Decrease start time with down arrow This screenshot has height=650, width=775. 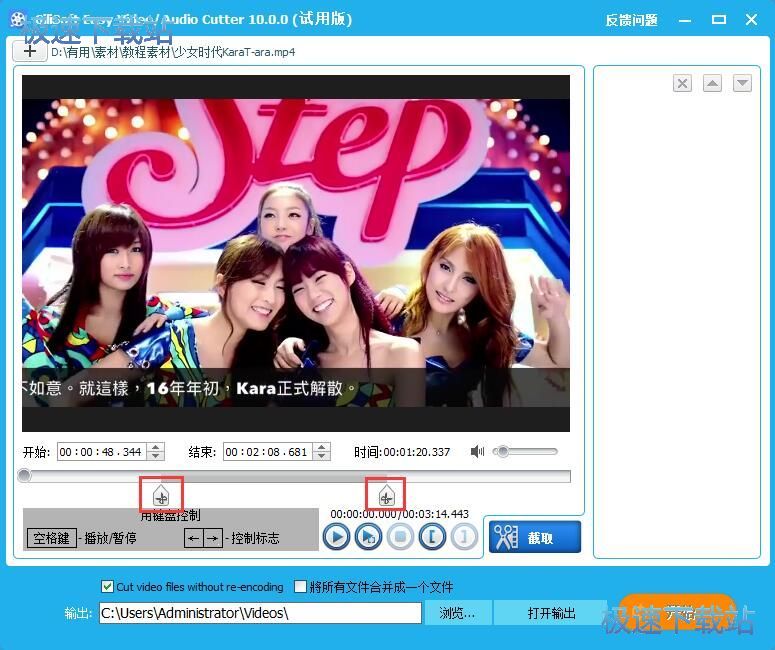tap(156, 456)
